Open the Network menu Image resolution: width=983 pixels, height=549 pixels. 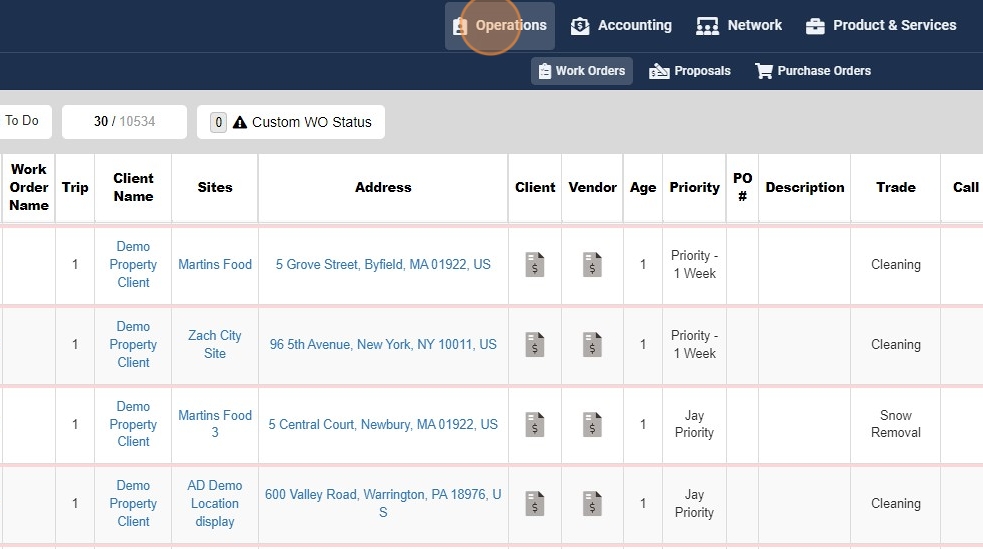point(739,26)
